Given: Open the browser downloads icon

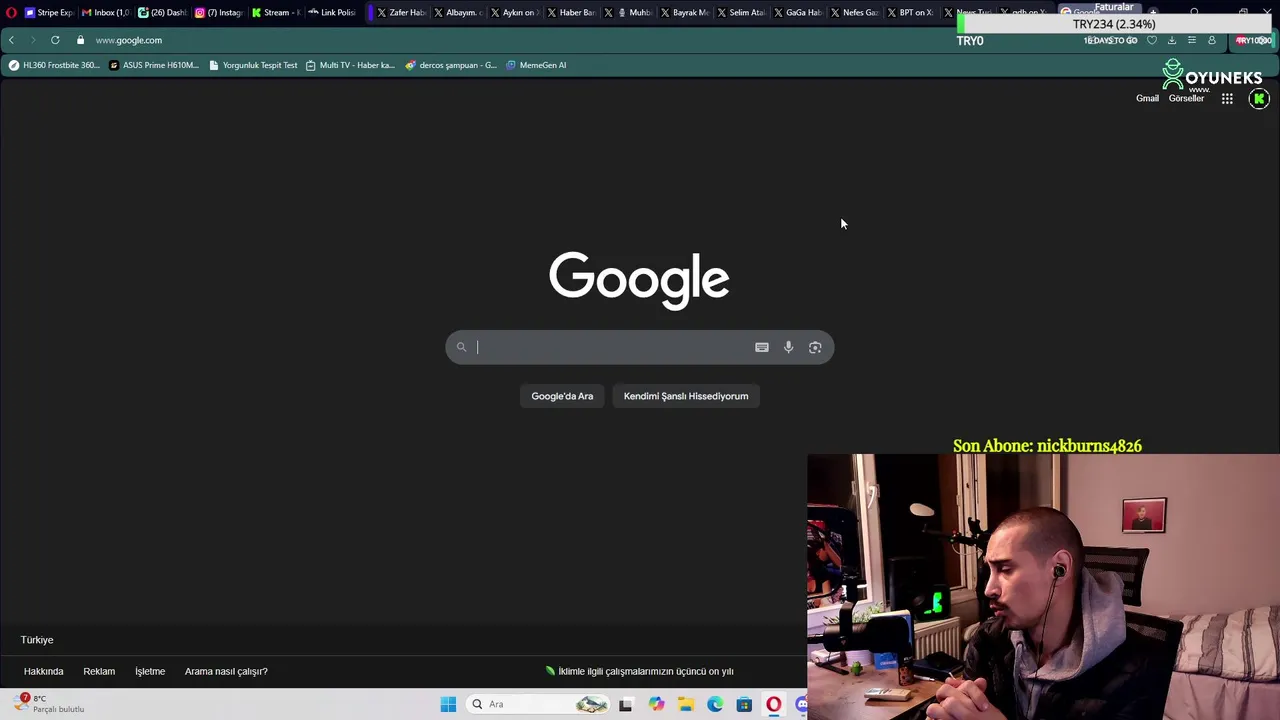Looking at the screenshot, I should pos(1172,40).
